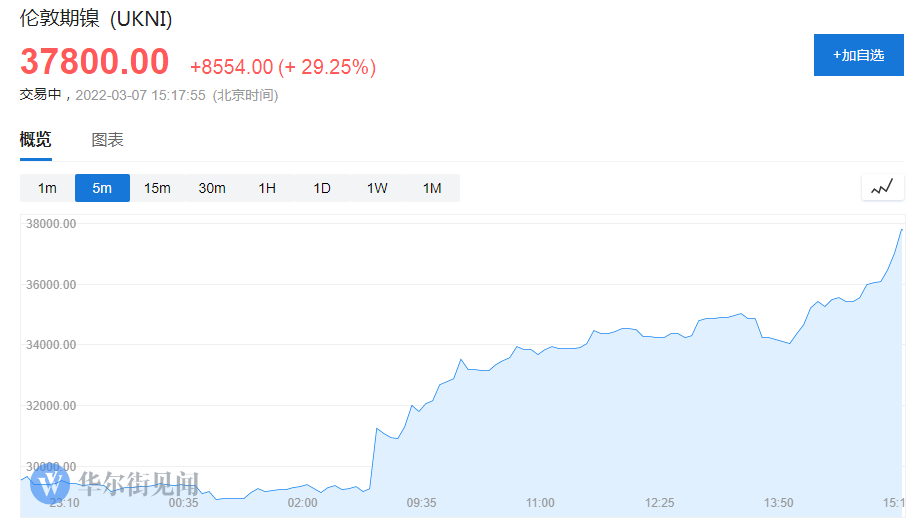Image resolution: width=919 pixels, height=529 pixels.
Task: Show the 1D daily chart
Action: pyautogui.click(x=322, y=188)
